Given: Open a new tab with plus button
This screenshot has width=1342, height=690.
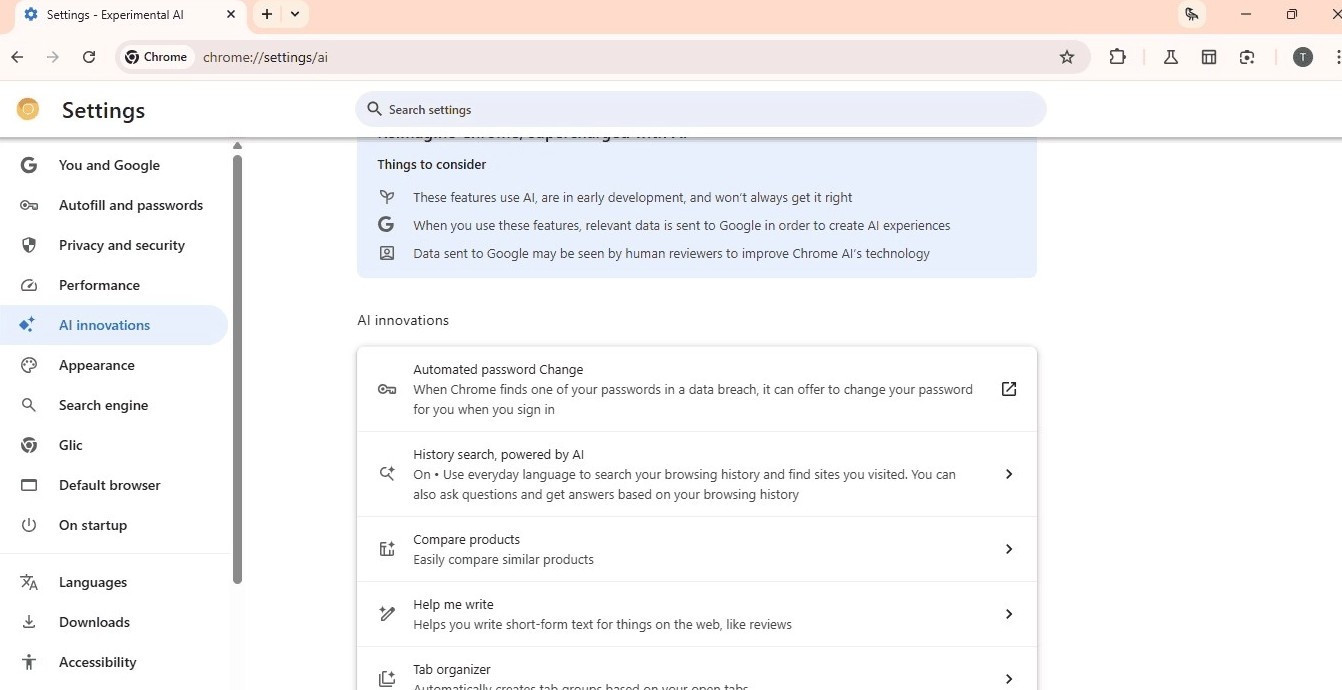Looking at the screenshot, I should click(x=267, y=14).
